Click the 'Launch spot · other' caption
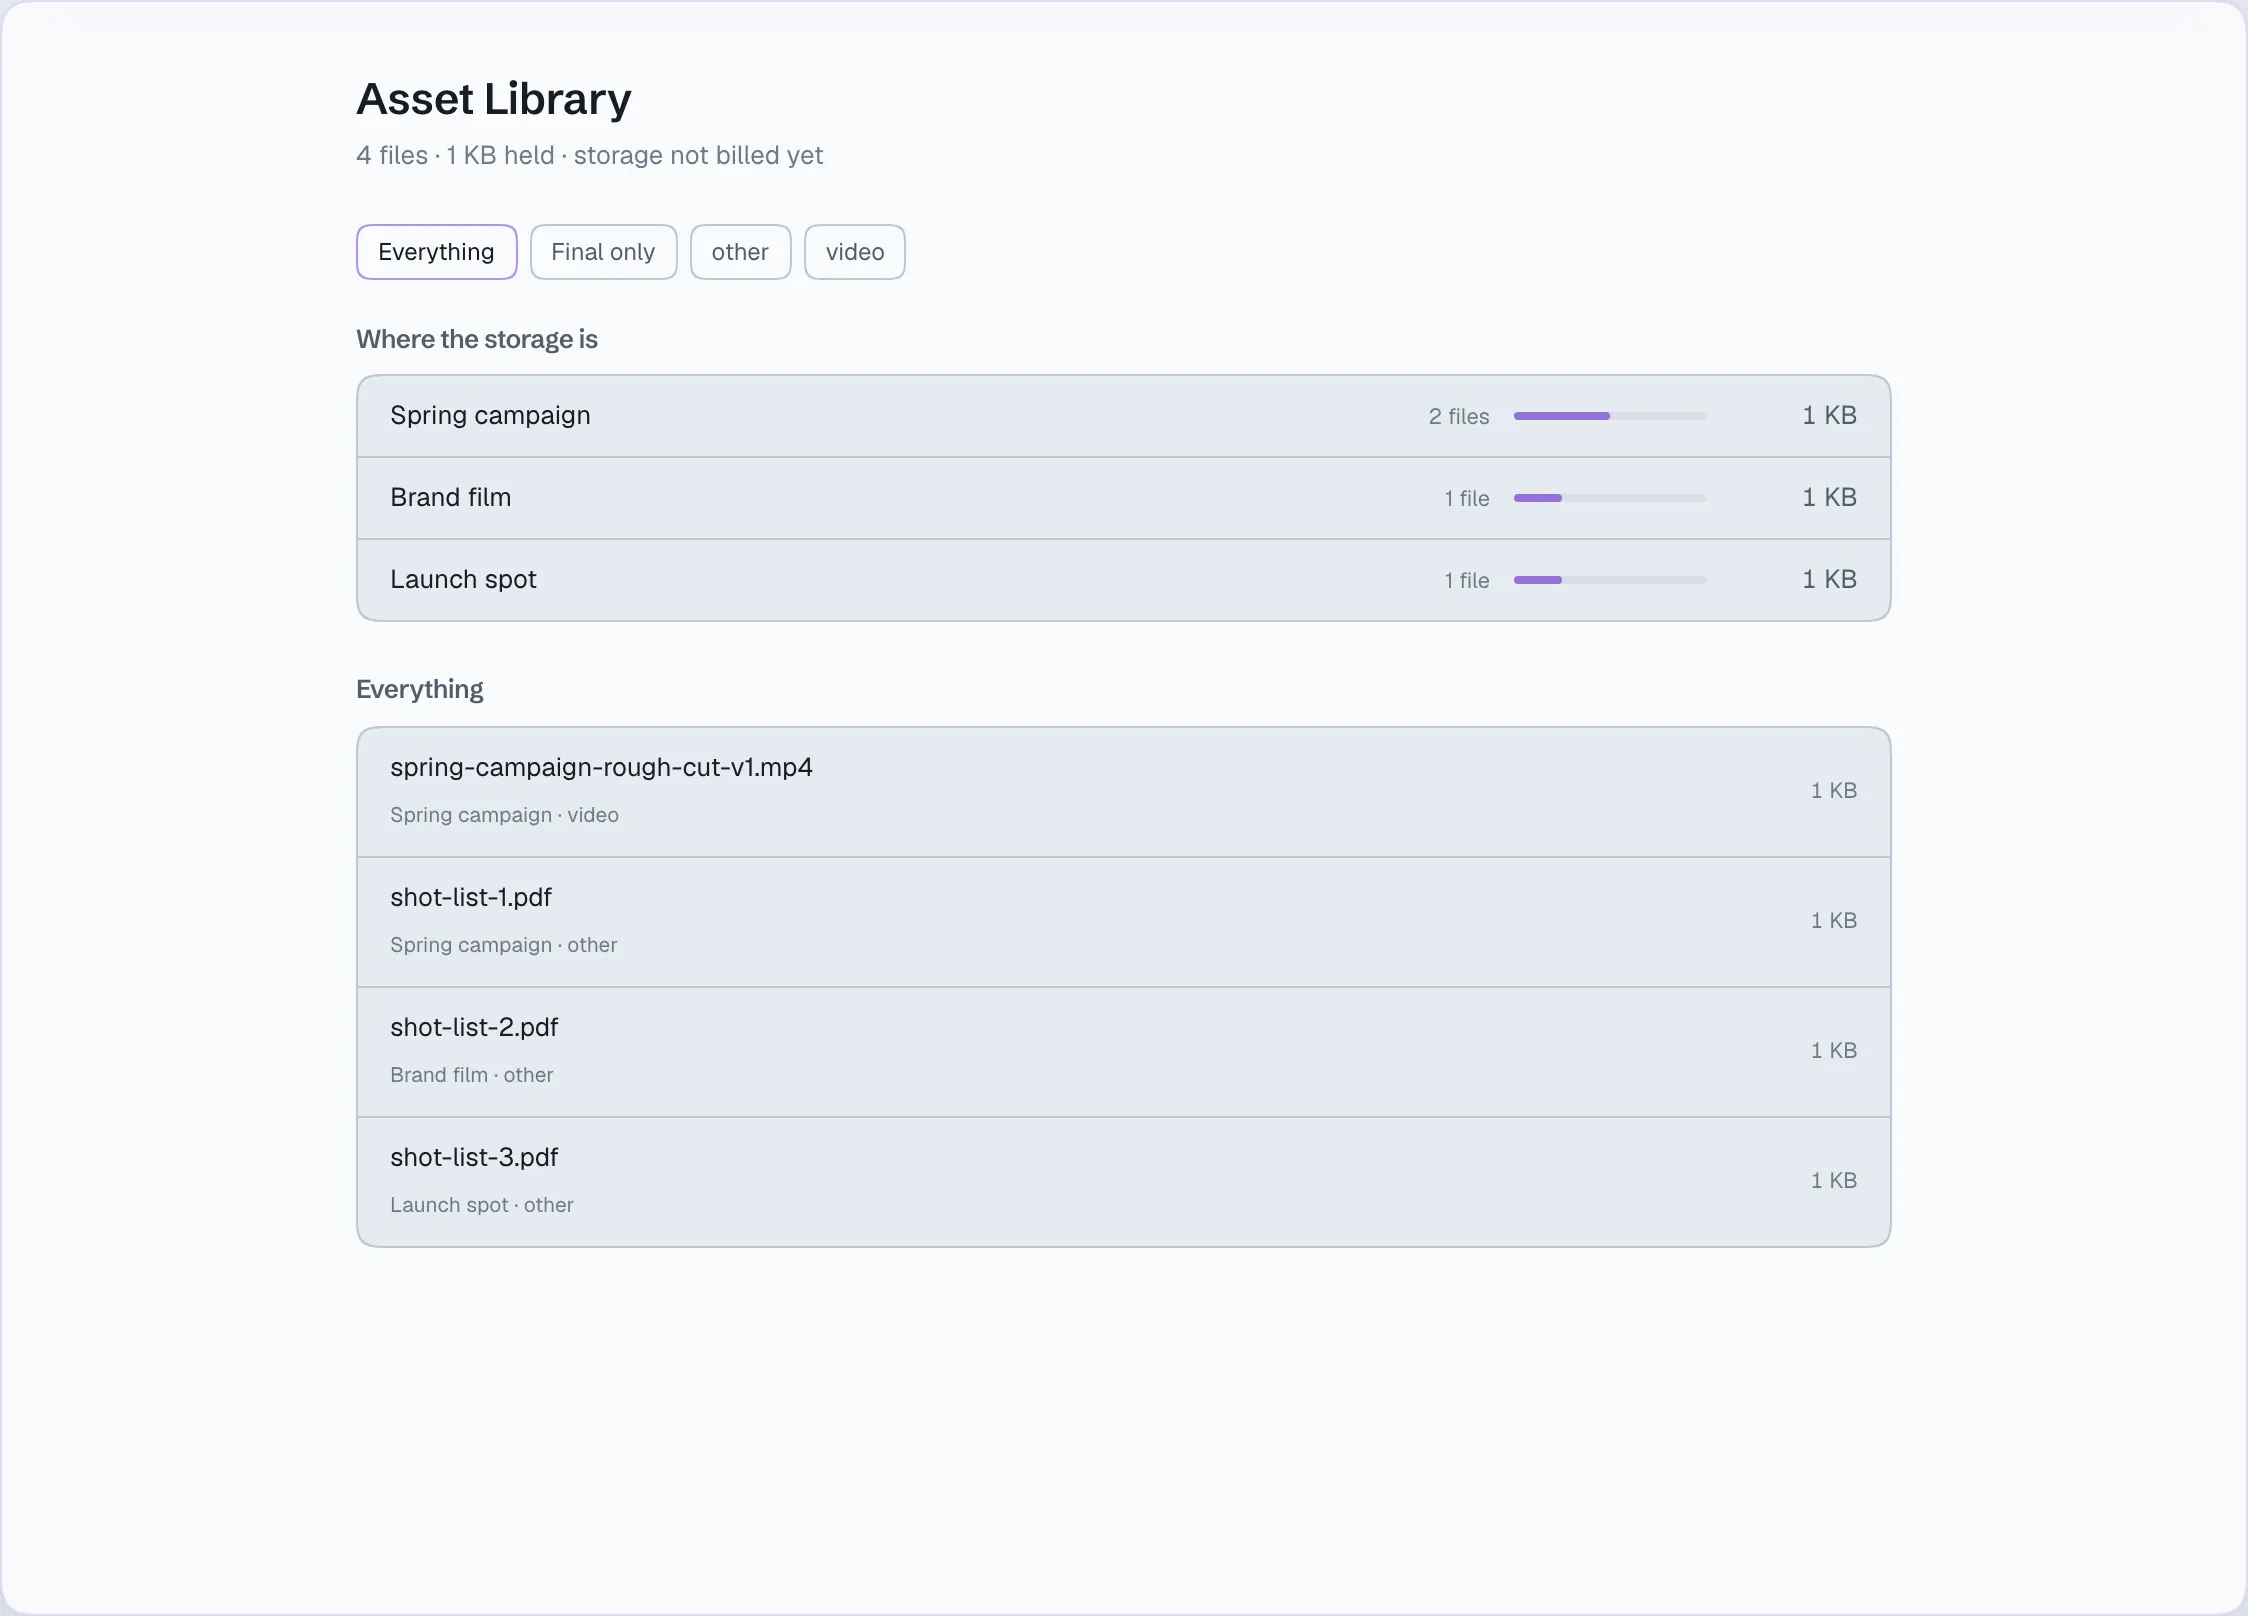Viewport: 2248px width, 1616px height. click(x=481, y=1205)
